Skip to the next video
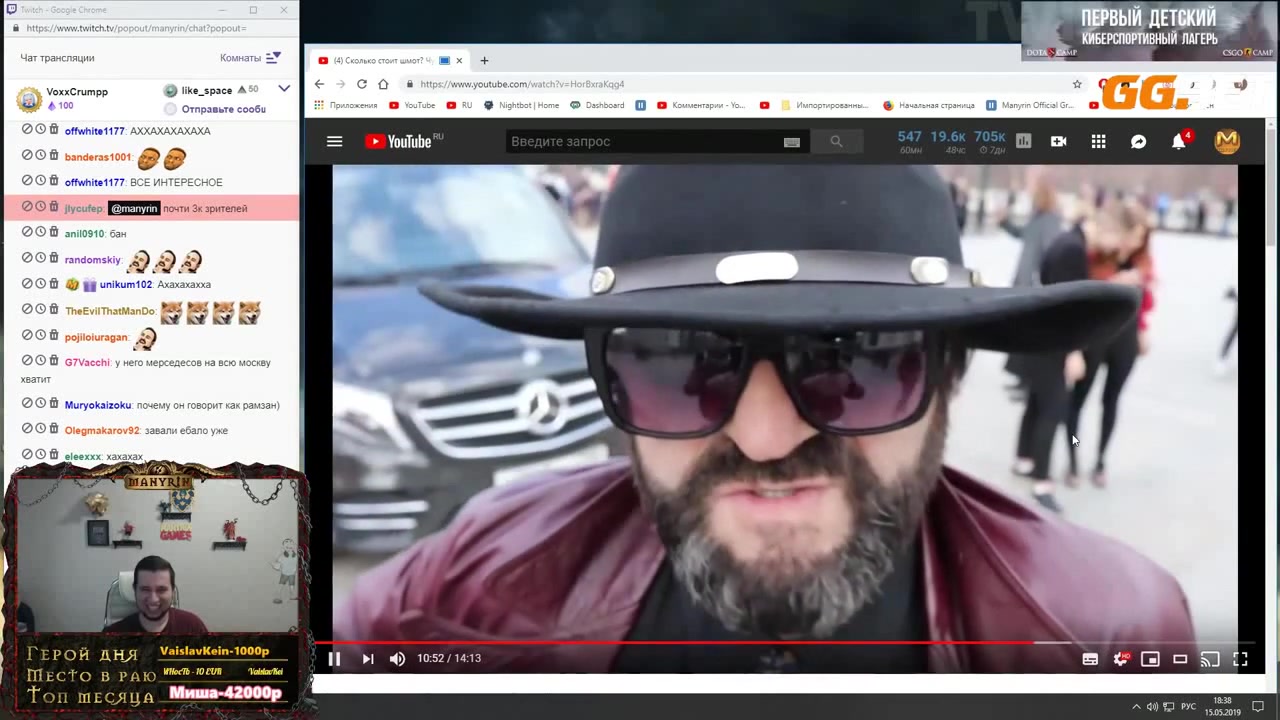Viewport: 1280px width, 720px height. coord(367,658)
